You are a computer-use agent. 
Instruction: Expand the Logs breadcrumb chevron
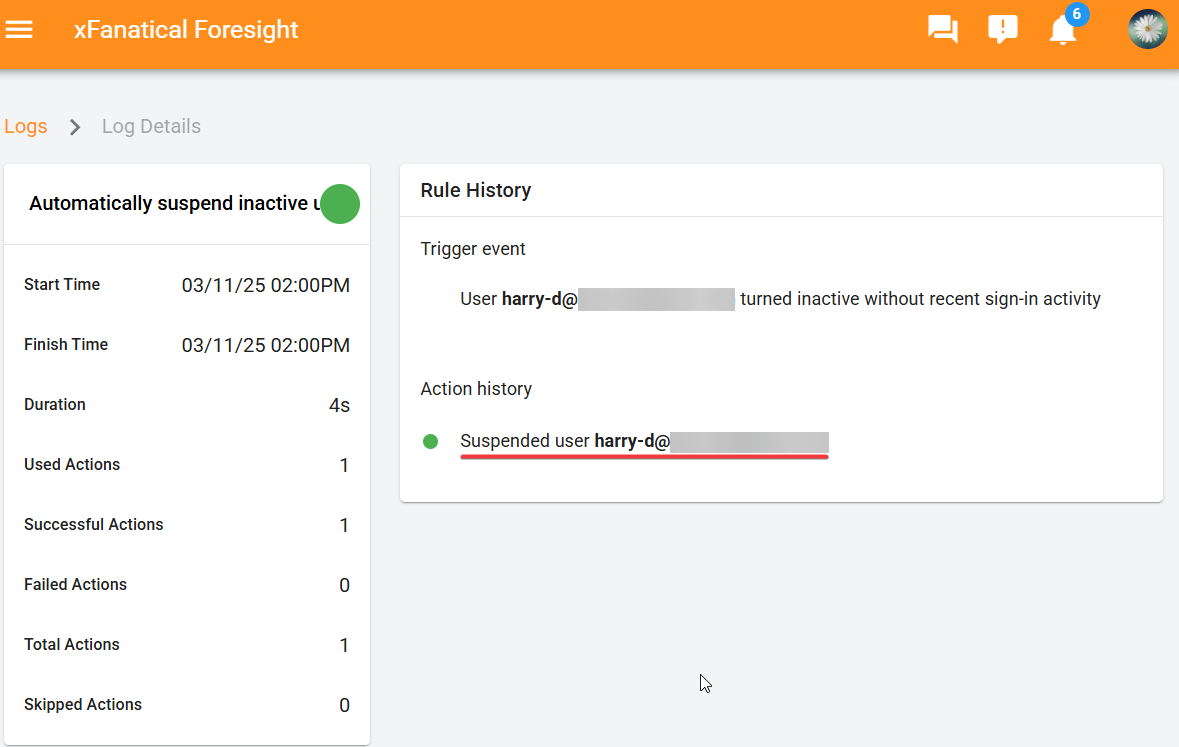[74, 127]
